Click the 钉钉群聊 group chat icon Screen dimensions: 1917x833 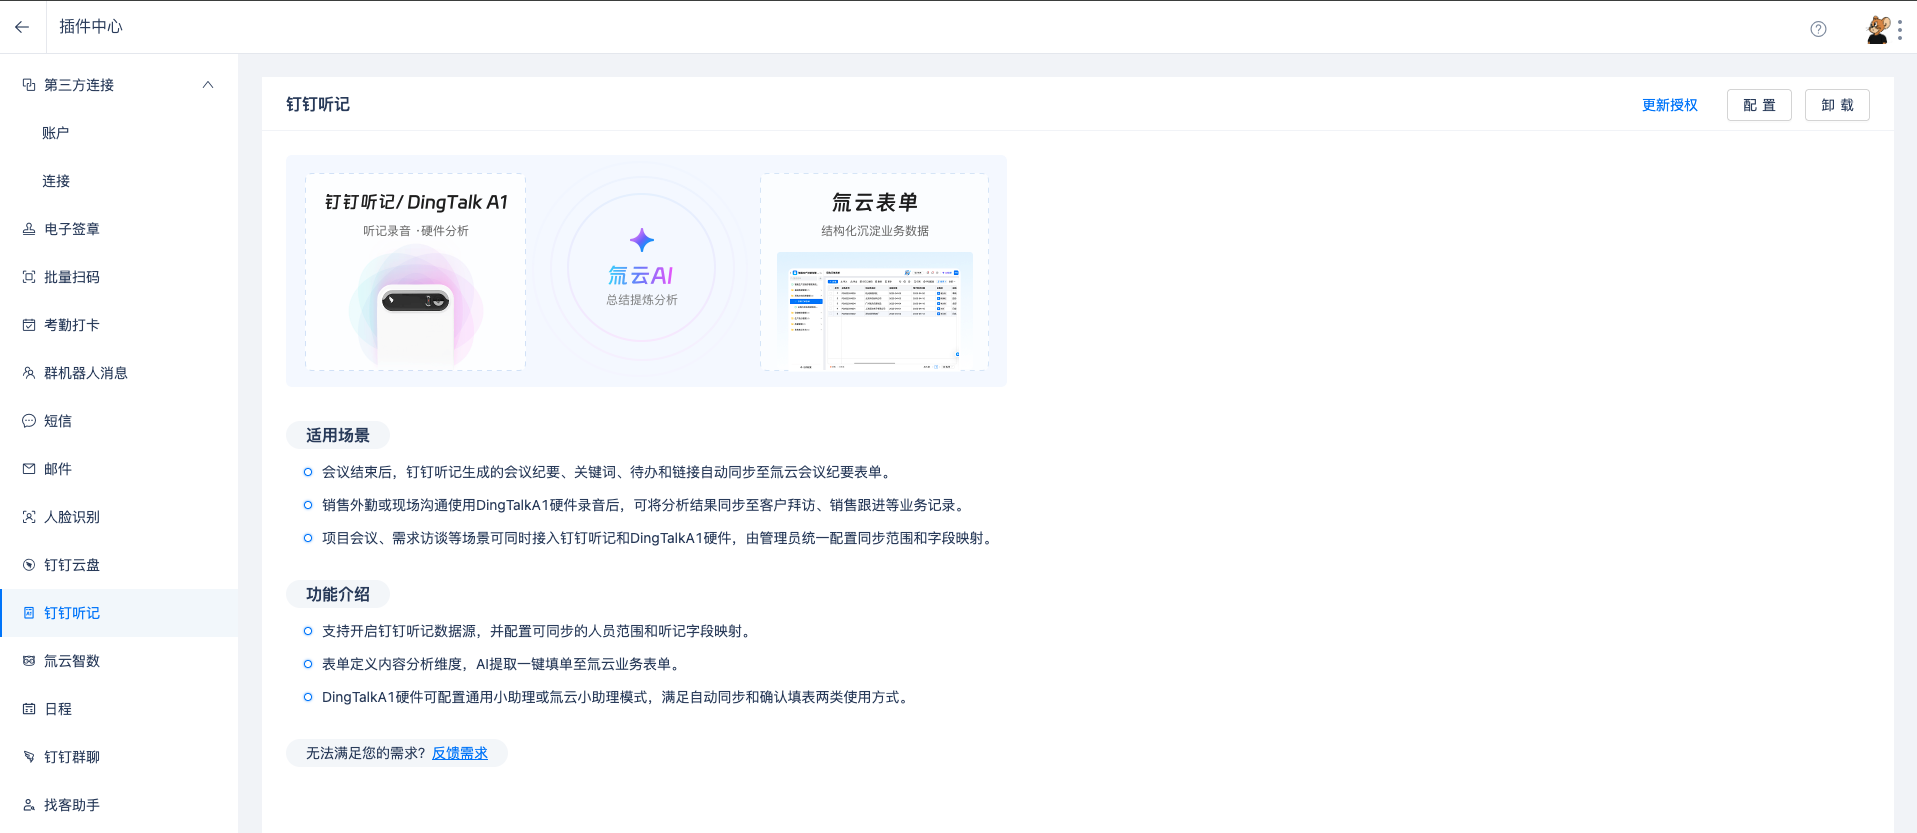point(29,757)
